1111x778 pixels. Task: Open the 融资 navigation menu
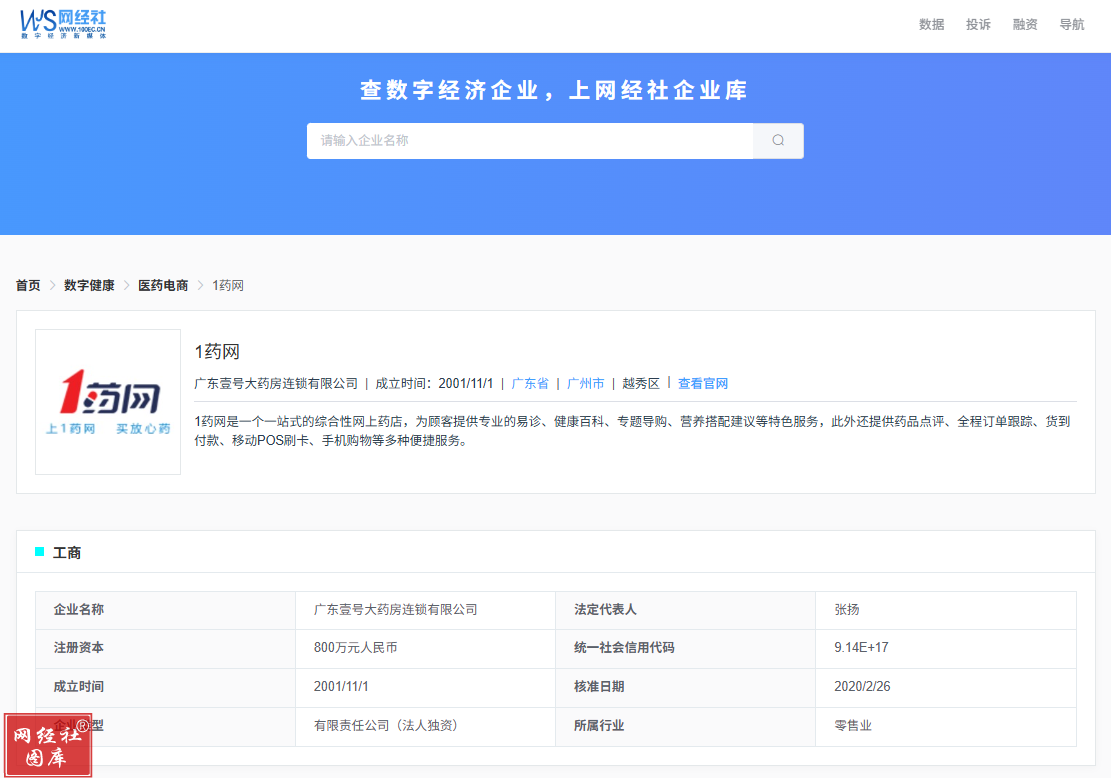[x=1025, y=25]
